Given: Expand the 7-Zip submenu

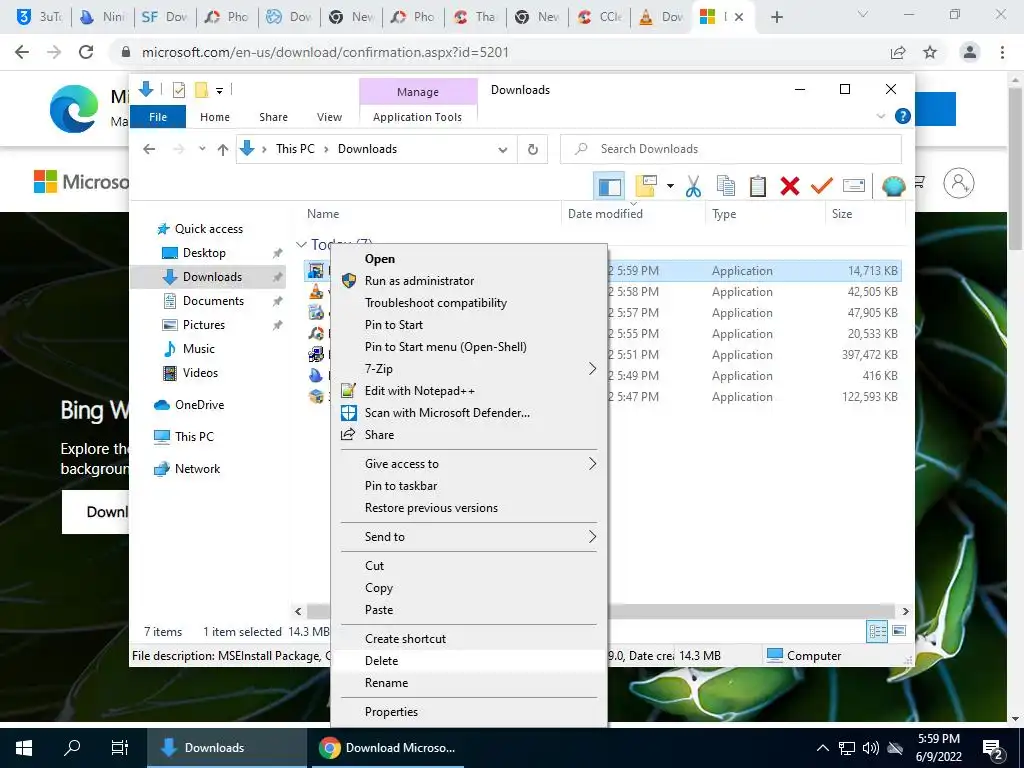Looking at the screenshot, I should pos(468,369).
